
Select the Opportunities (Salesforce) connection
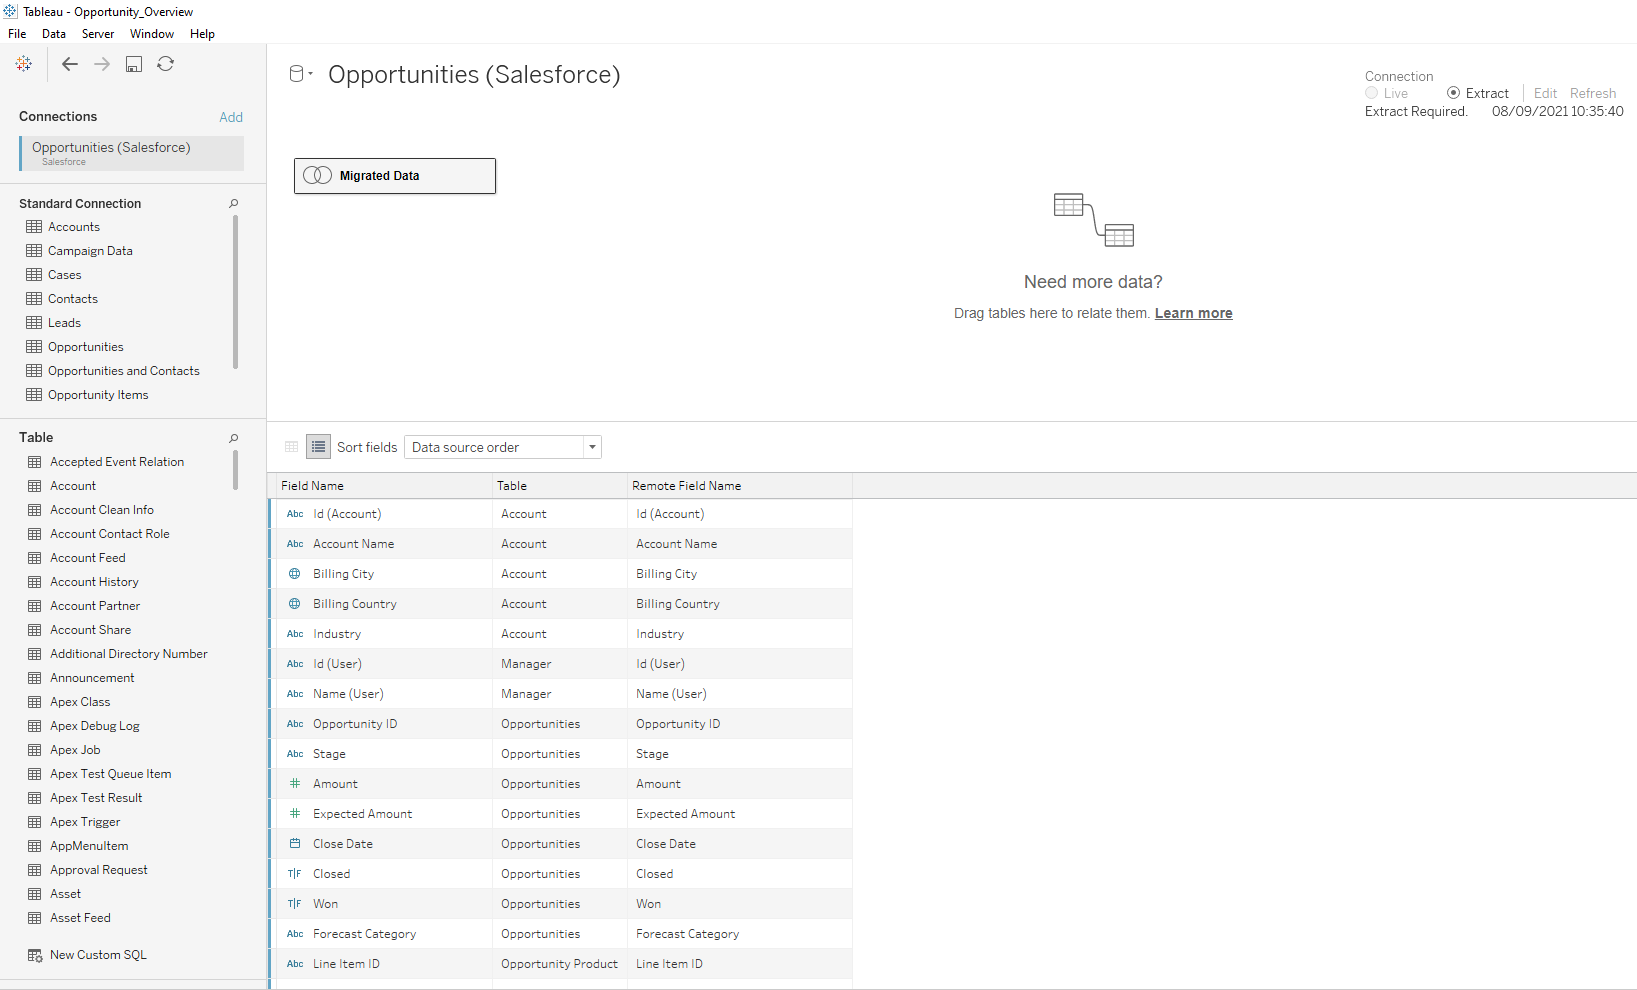click(131, 153)
